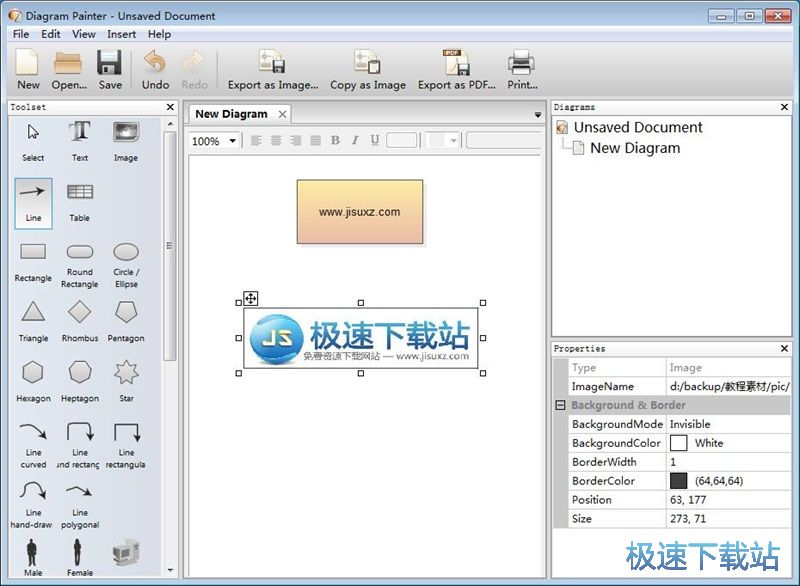
Task: Select the Line tool
Action: (33, 203)
